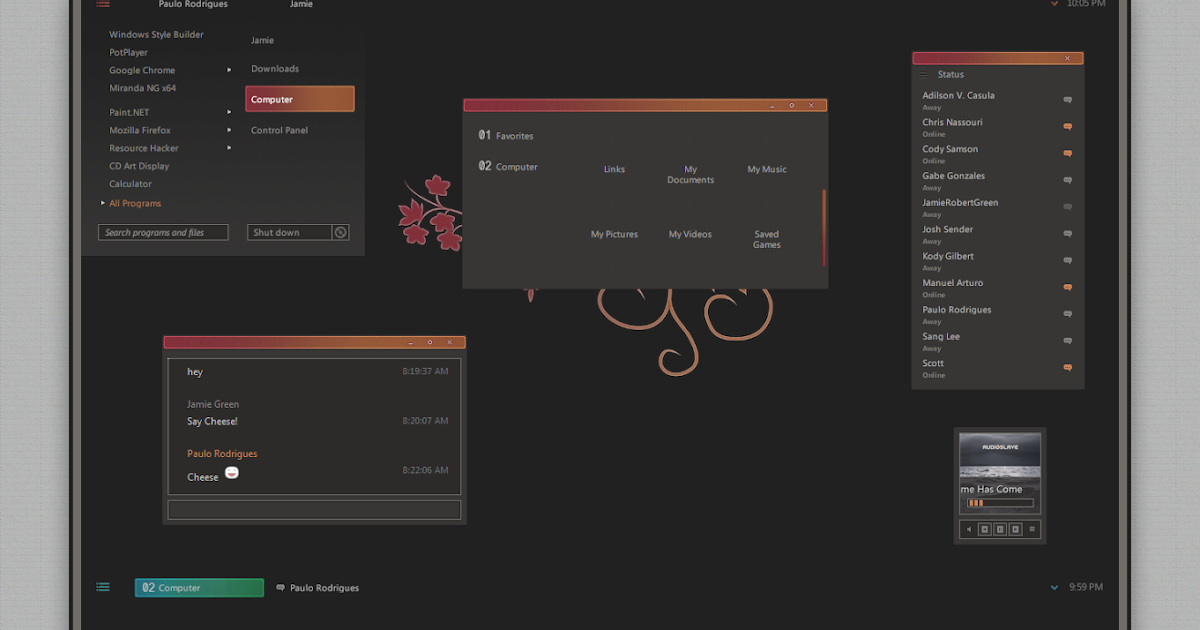Viewport: 1200px width, 630px height.
Task: Click the smiley emoticon after Cheese message
Action: point(231,473)
